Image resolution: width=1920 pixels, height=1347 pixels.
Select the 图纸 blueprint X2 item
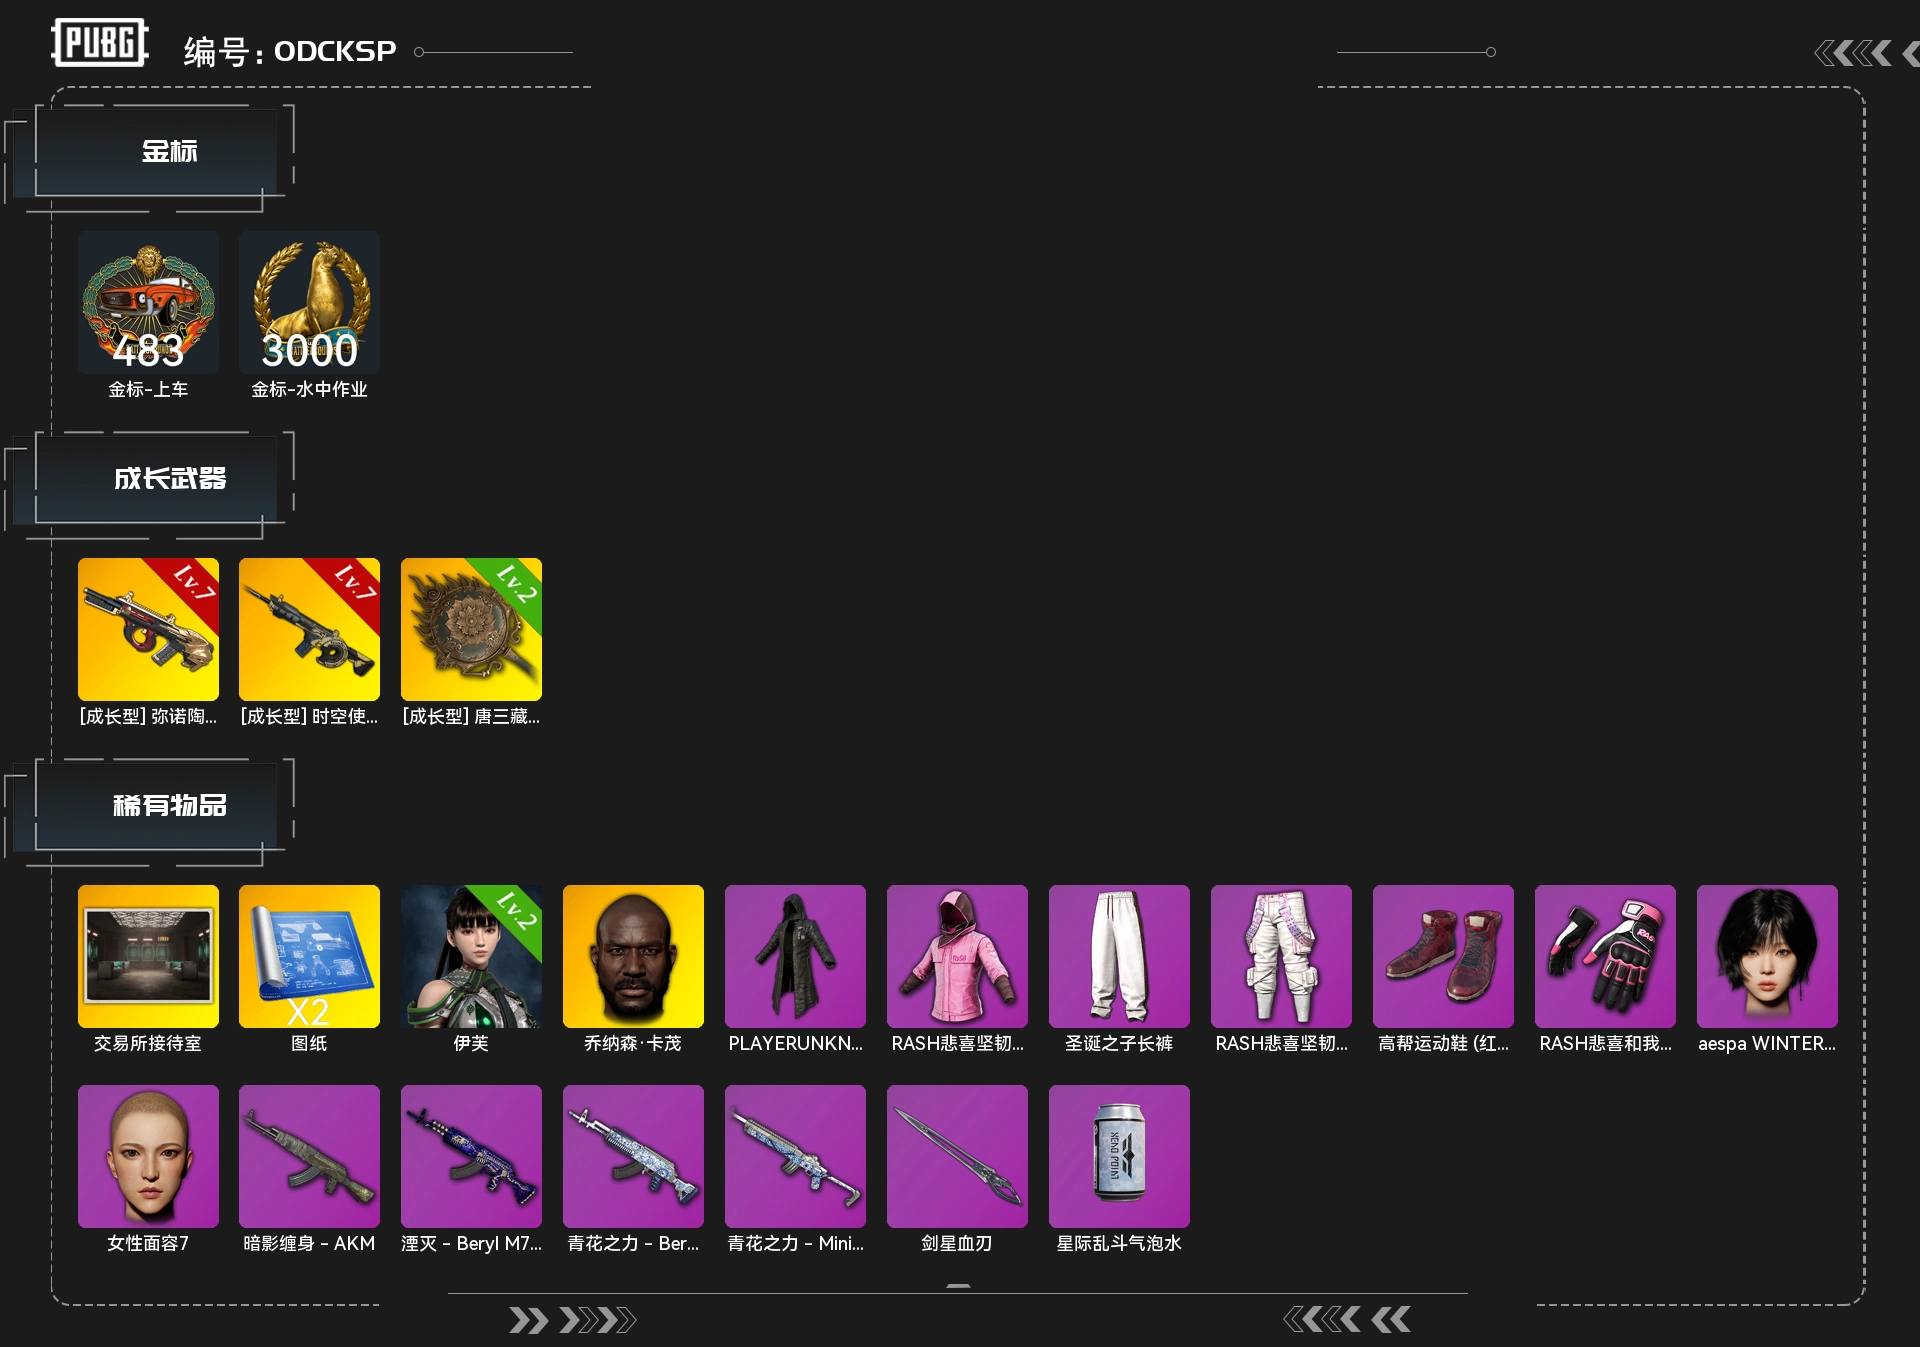pos(309,956)
